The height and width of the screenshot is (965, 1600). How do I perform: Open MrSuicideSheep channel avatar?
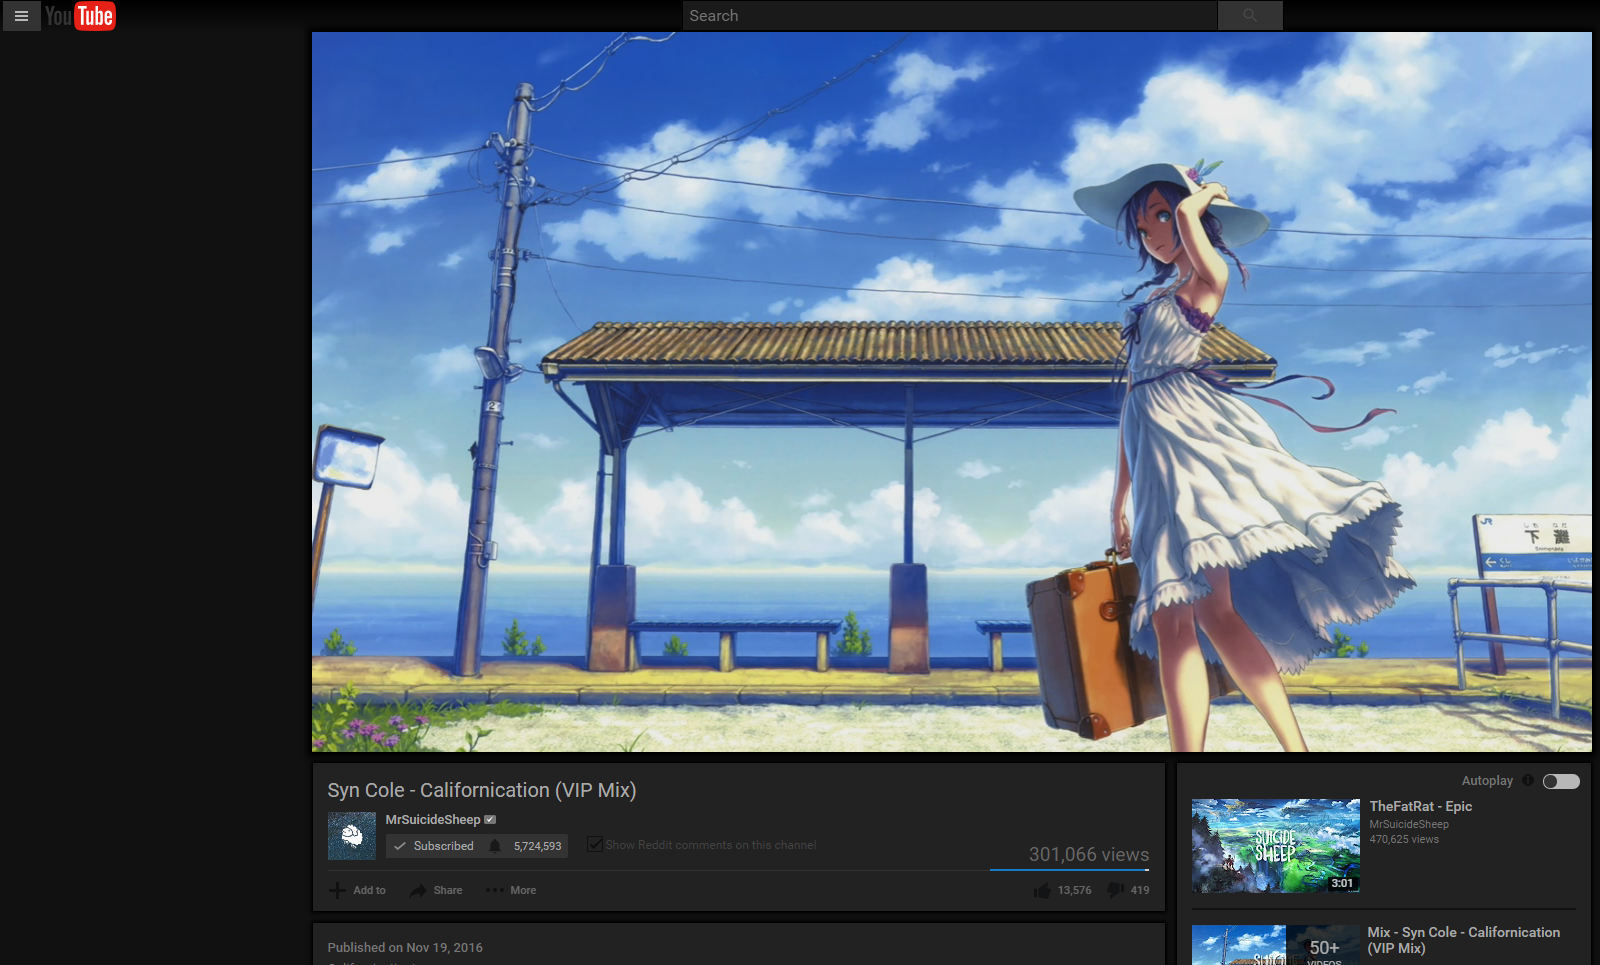click(x=352, y=836)
